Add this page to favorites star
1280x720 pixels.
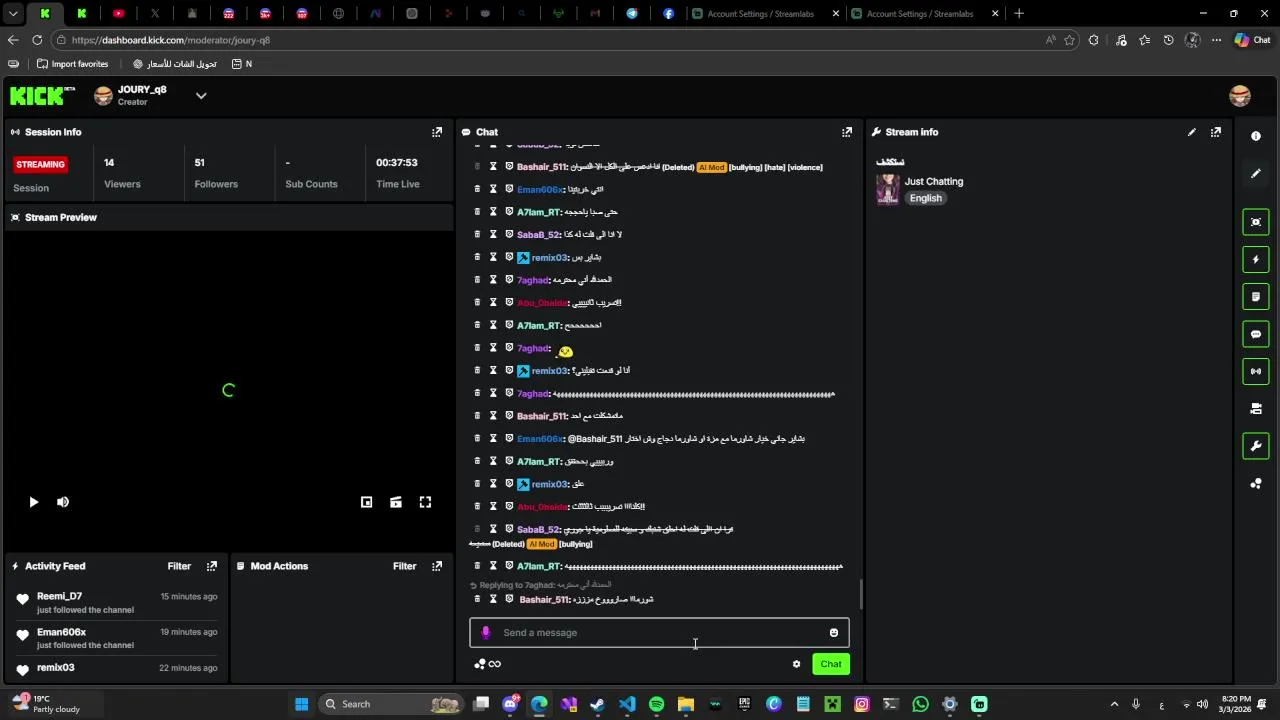1070,40
